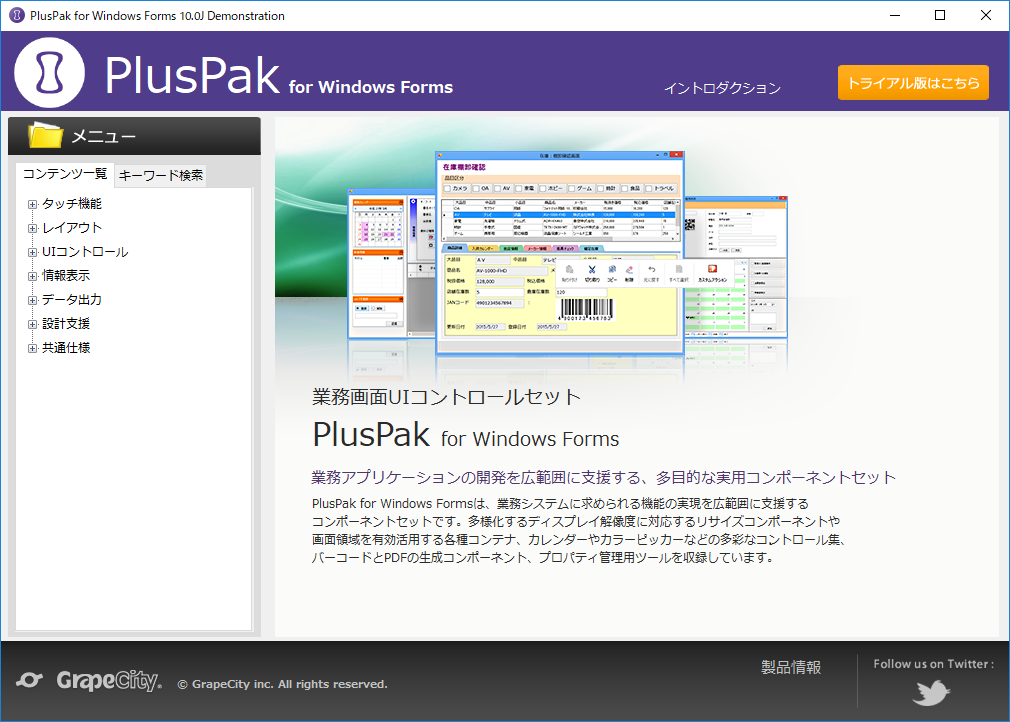Select the 共通仕様 tree item label
Image resolution: width=1010 pixels, height=722 pixels.
point(66,348)
